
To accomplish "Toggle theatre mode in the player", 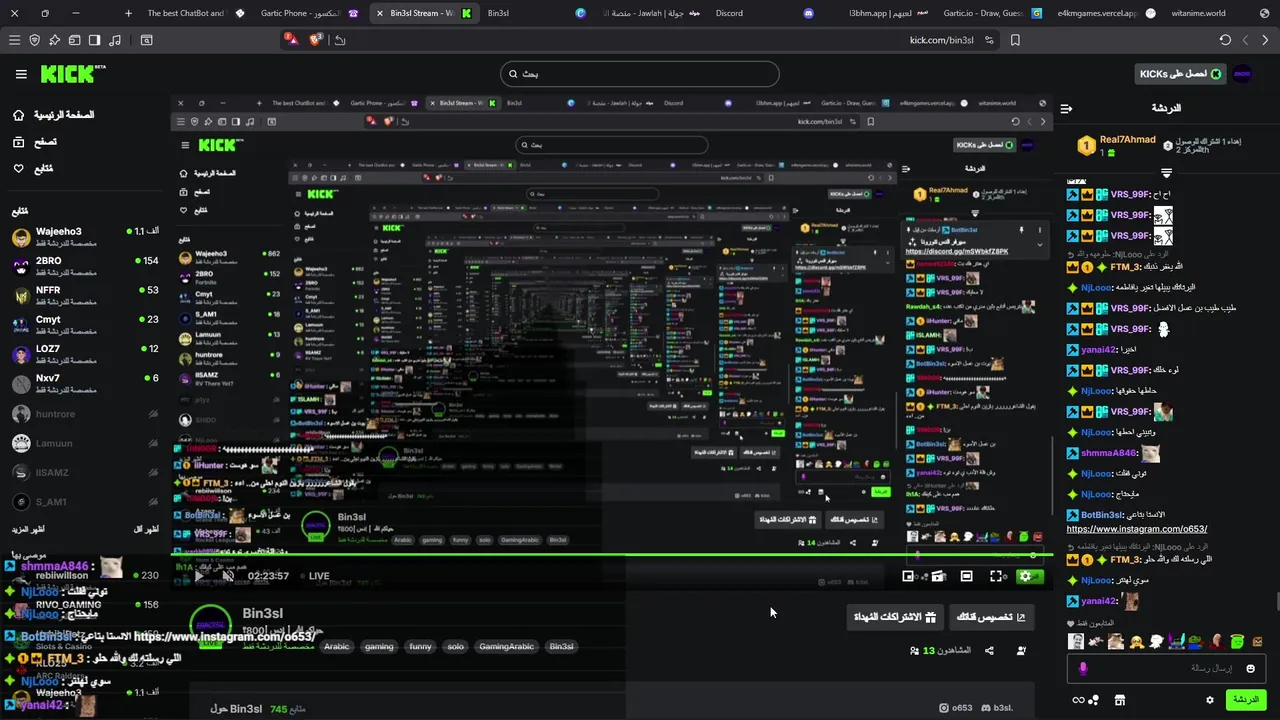I will point(967,576).
